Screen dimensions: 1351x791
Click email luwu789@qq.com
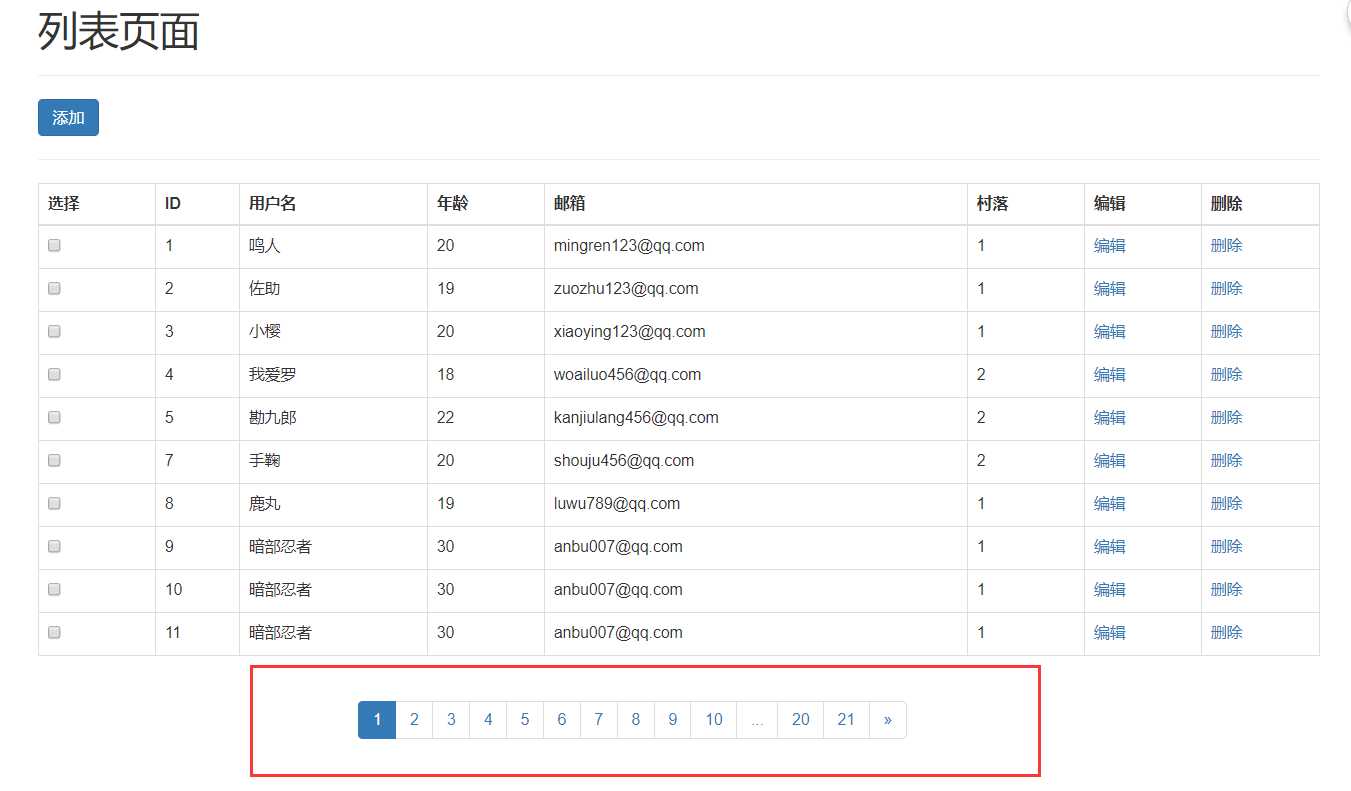tap(617, 504)
